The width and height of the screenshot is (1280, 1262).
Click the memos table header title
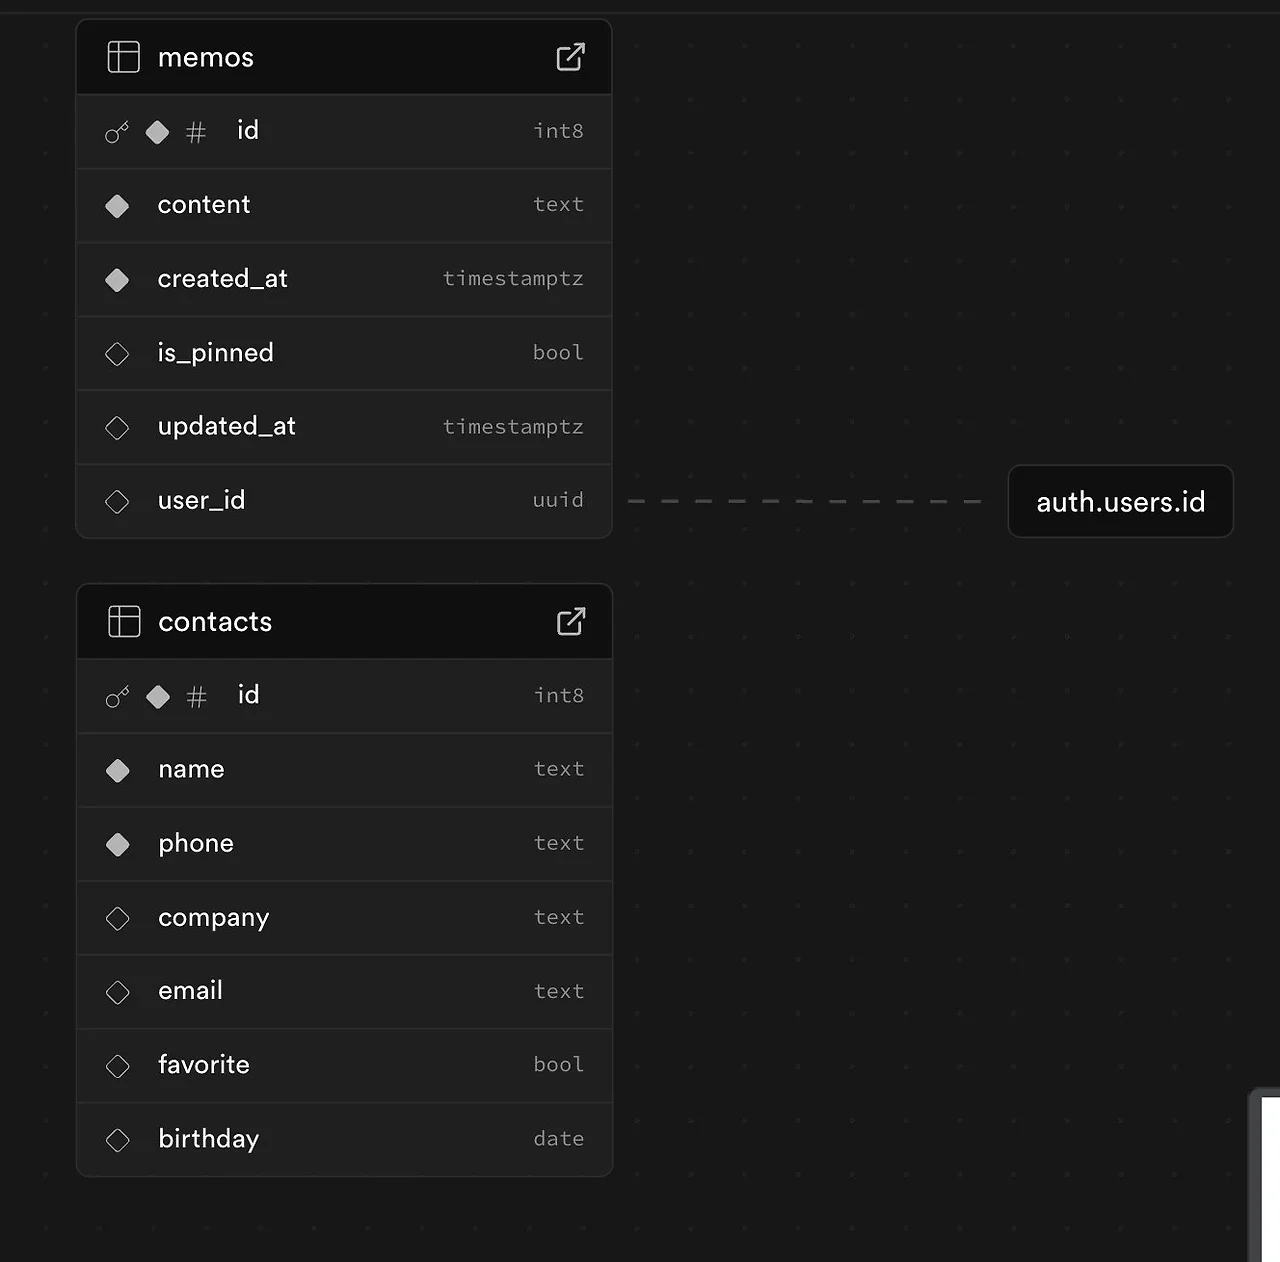(x=206, y=57)
